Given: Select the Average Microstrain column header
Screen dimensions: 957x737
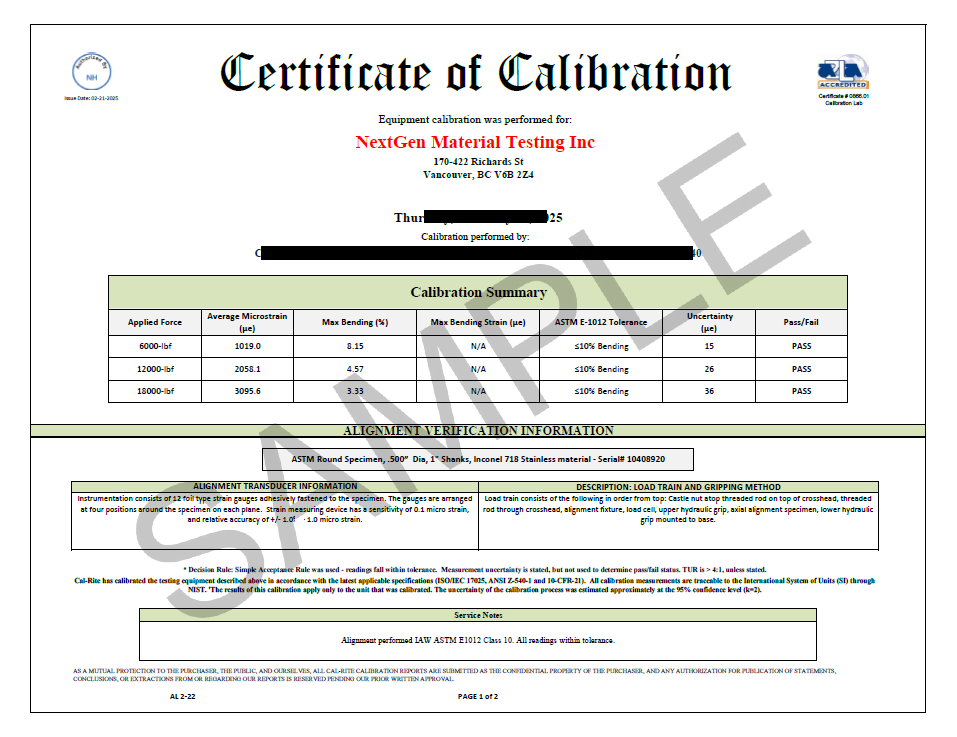Looking at the screenshot, I should pos(247,322).
